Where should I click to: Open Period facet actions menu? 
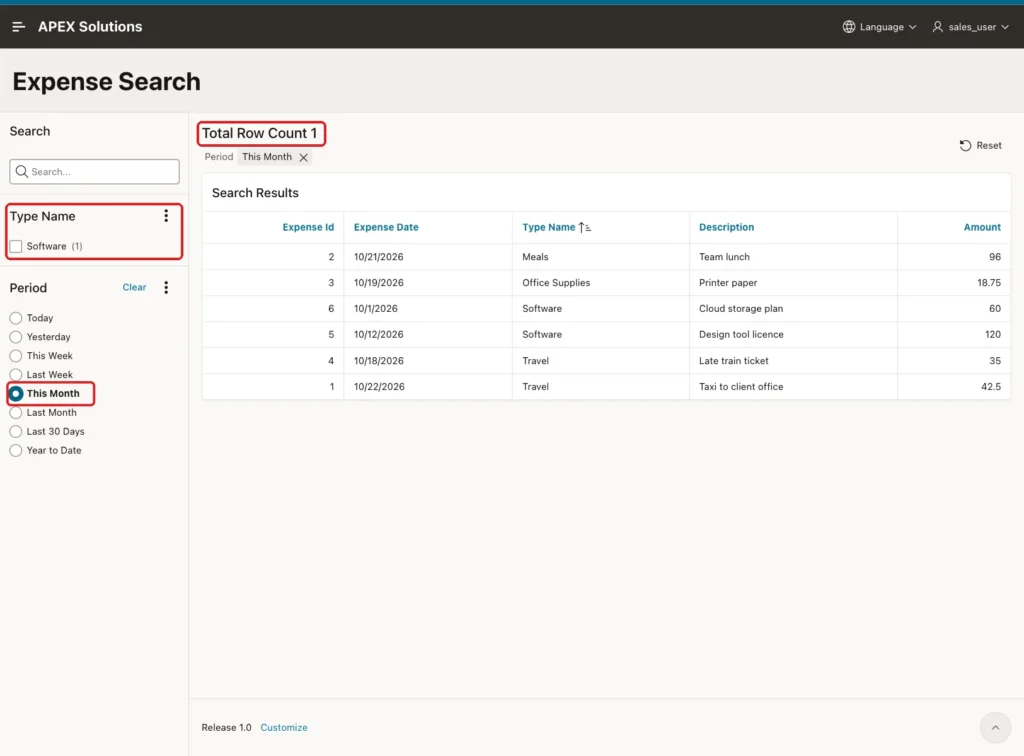tap(166, 287)
